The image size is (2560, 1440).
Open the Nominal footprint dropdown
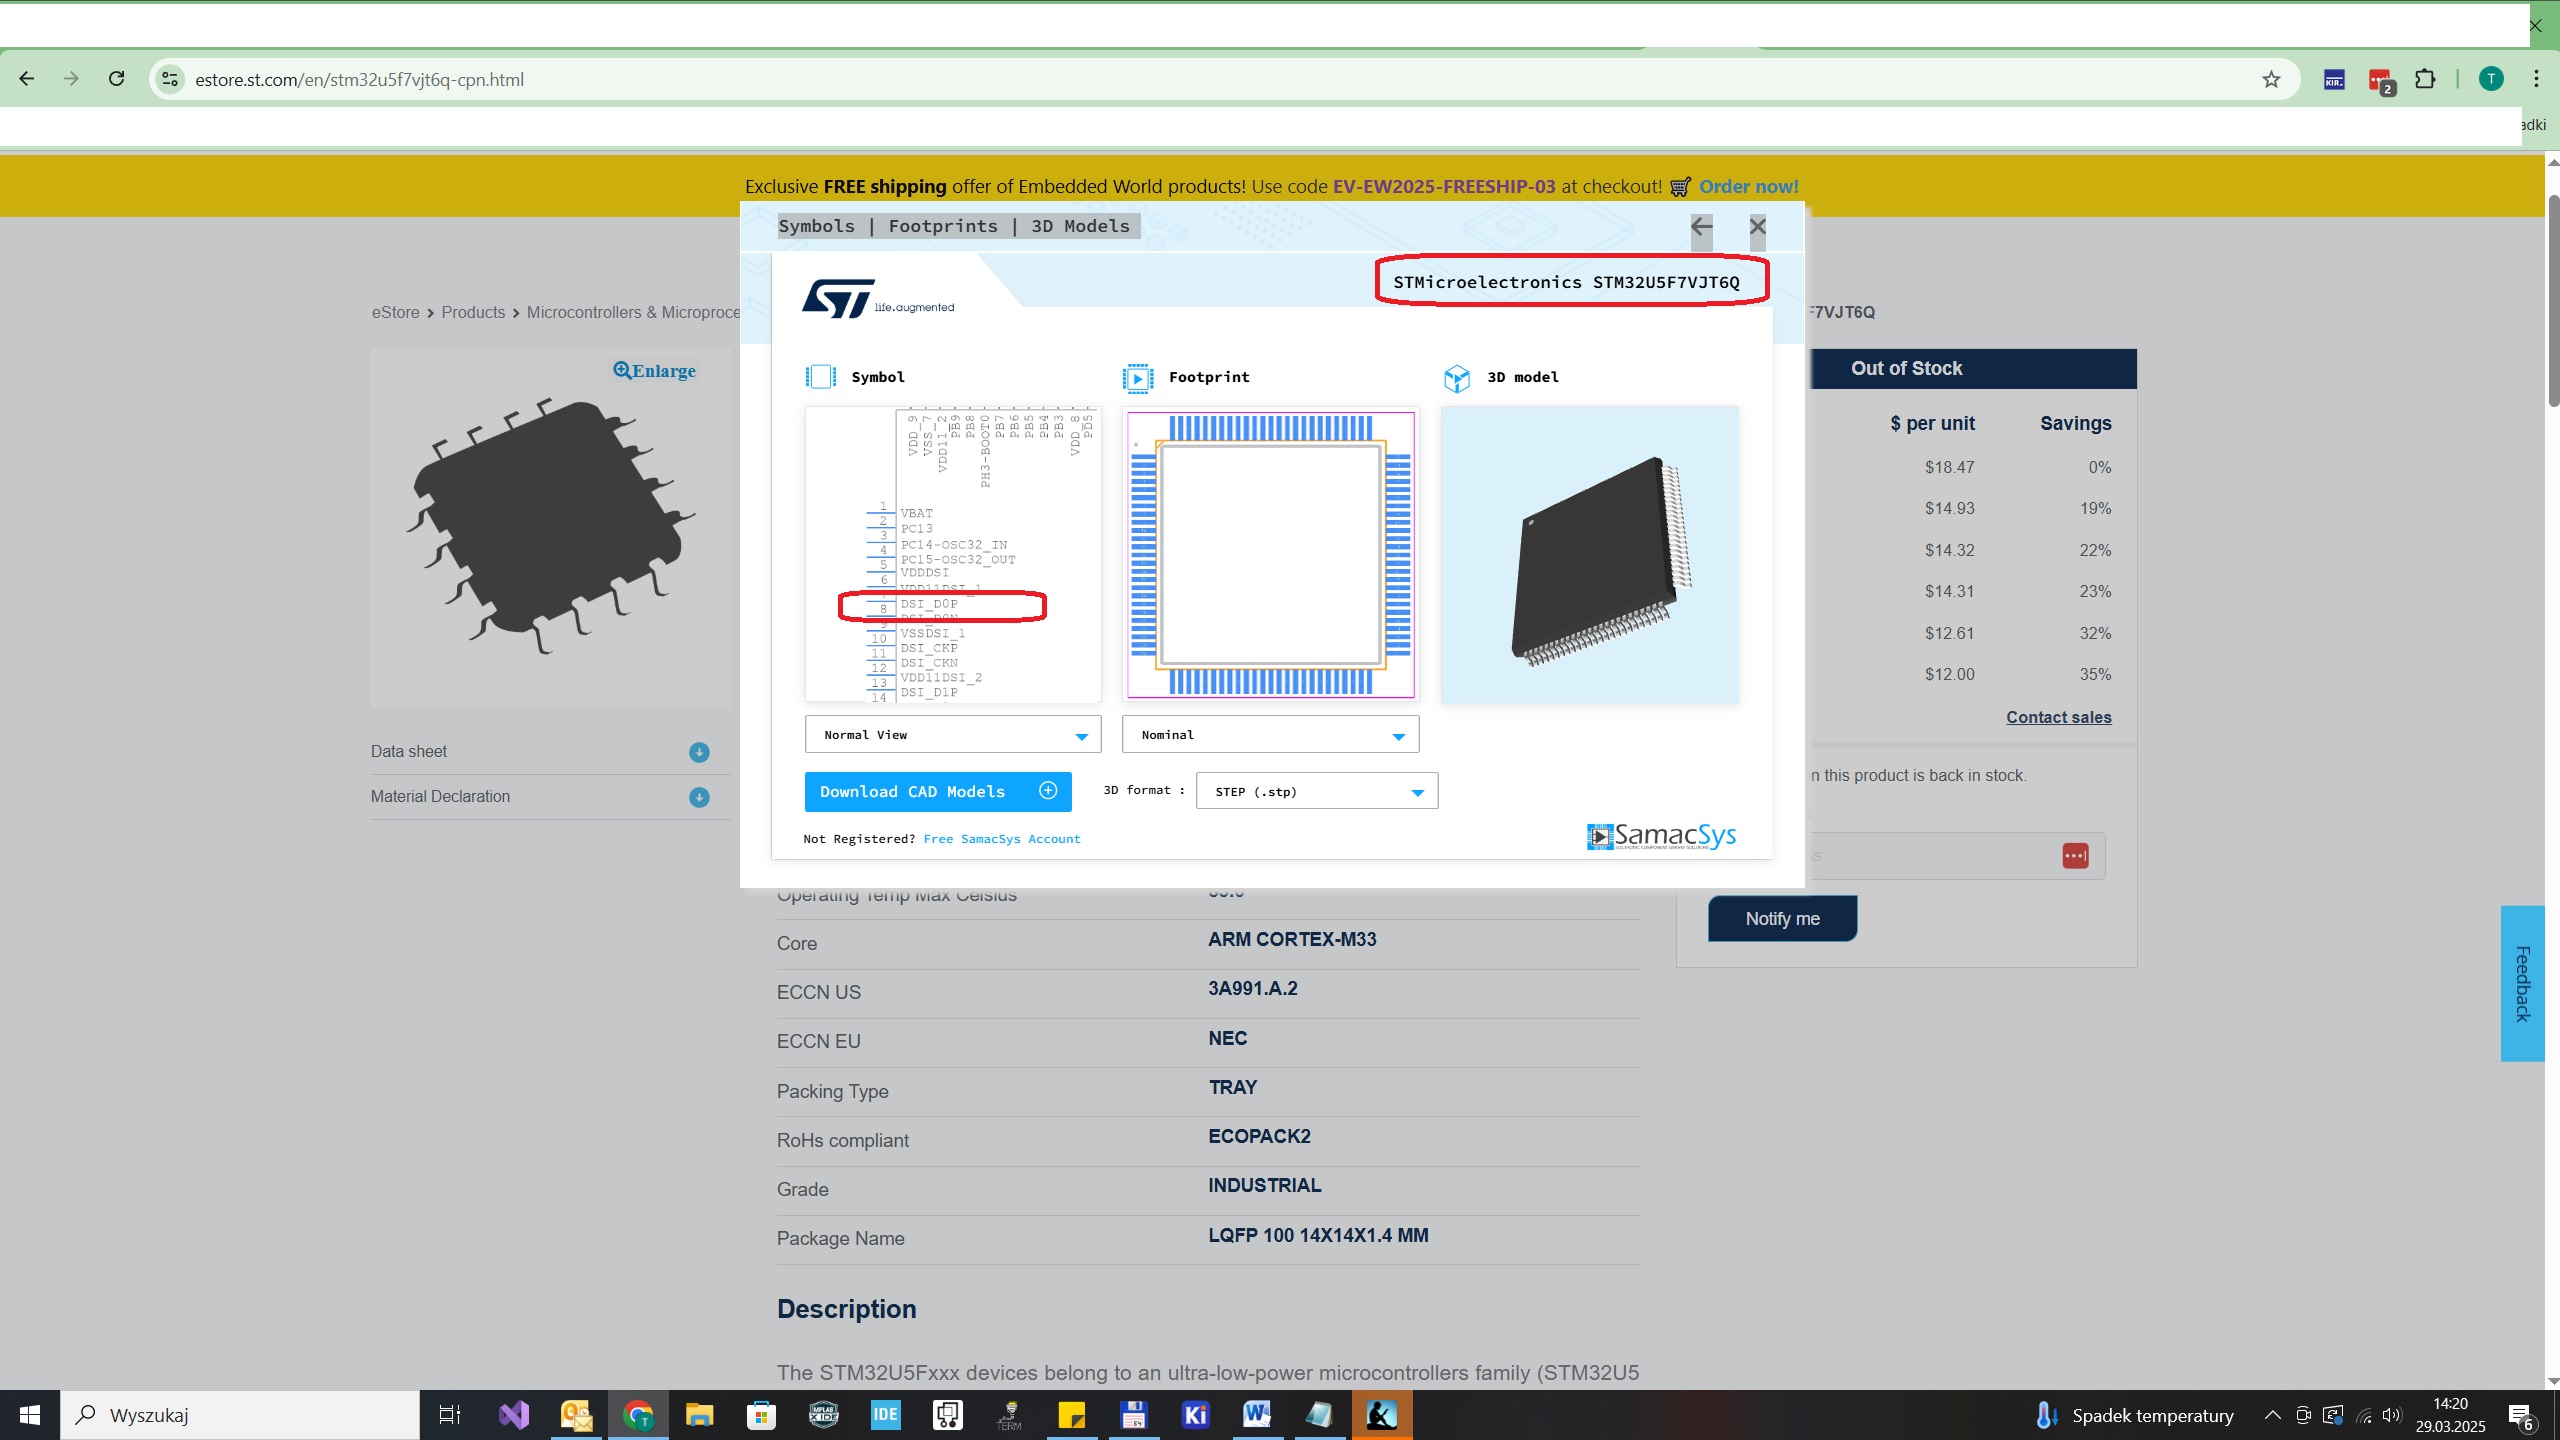[1269, 734]
